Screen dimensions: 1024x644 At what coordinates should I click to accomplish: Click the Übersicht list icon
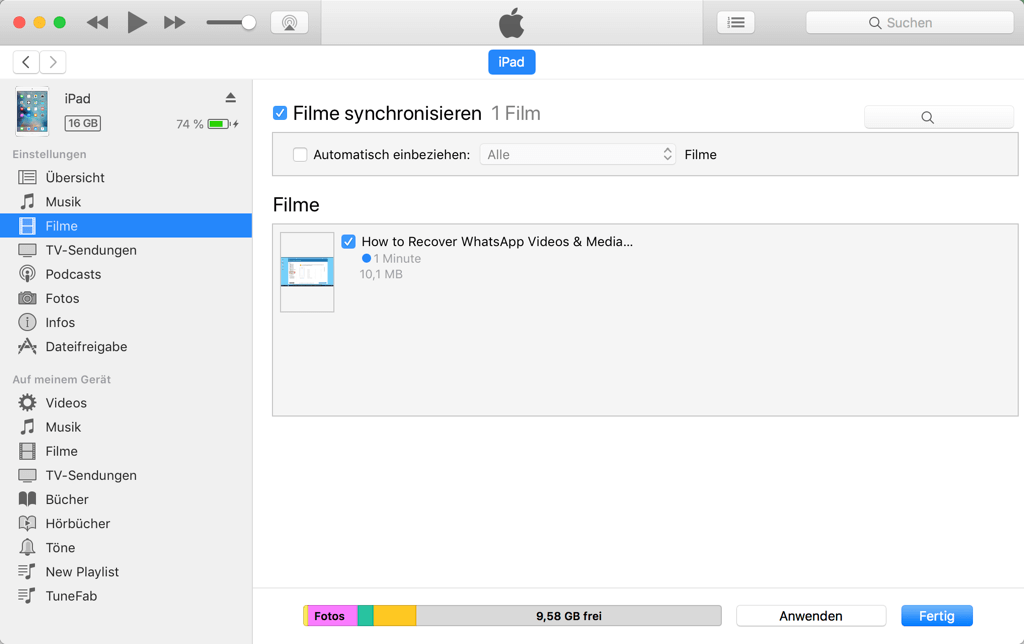tap(27, 178)
